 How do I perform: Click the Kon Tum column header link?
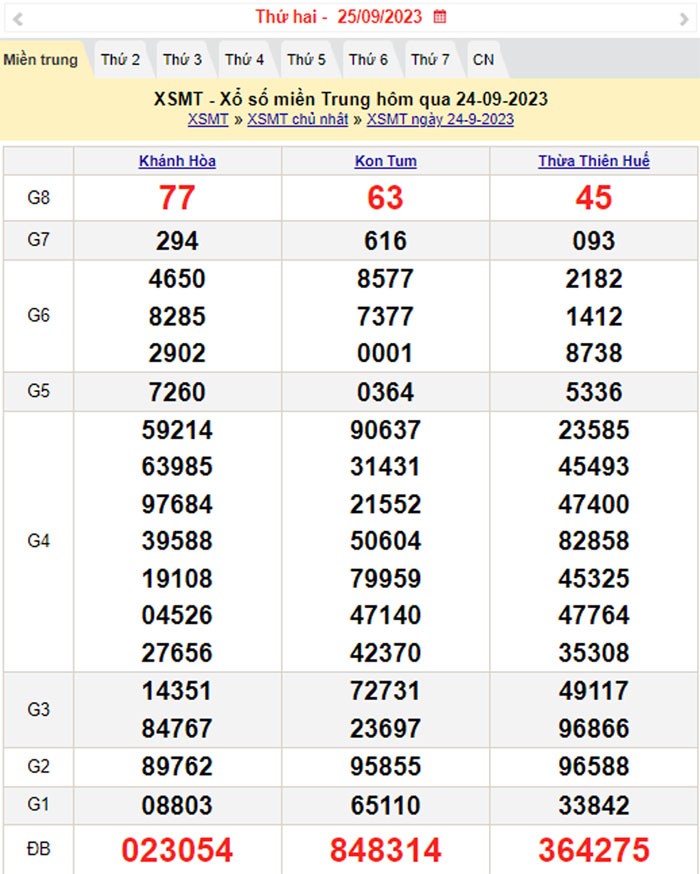[x=385, y=161]
